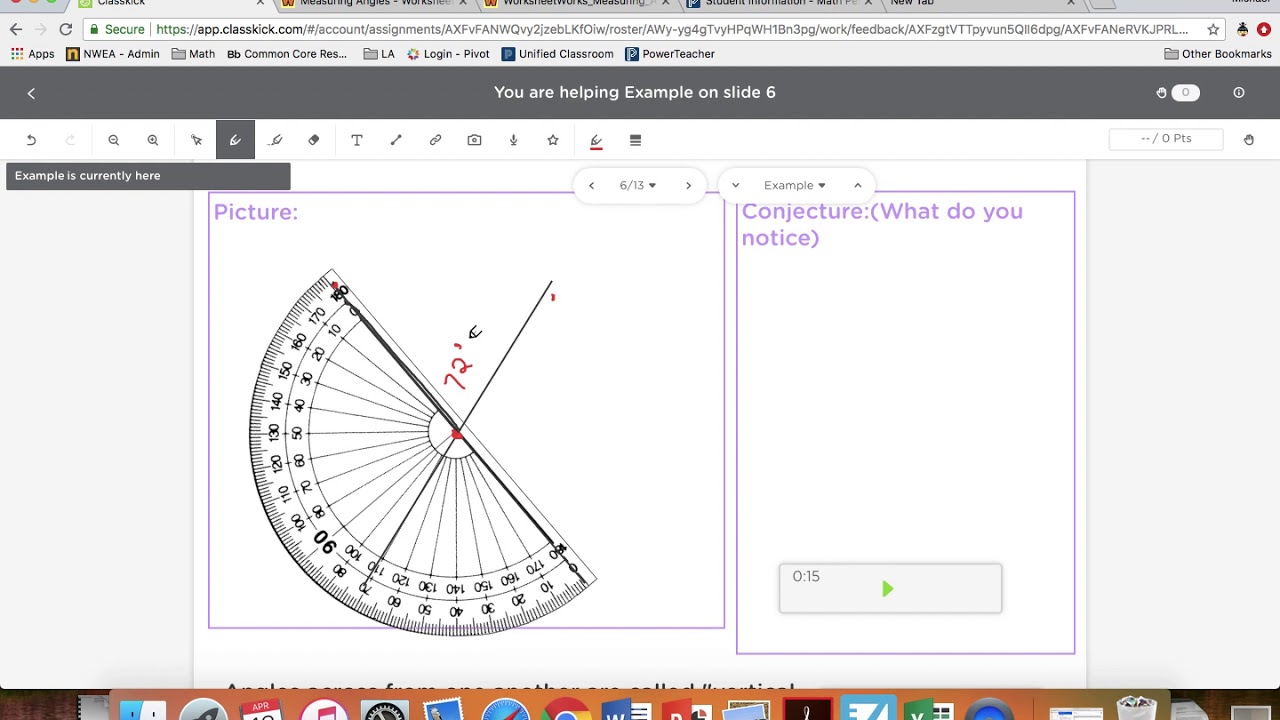
Task: Click the undo arrow in the toolbar
Action: click(x=31, y=140)
